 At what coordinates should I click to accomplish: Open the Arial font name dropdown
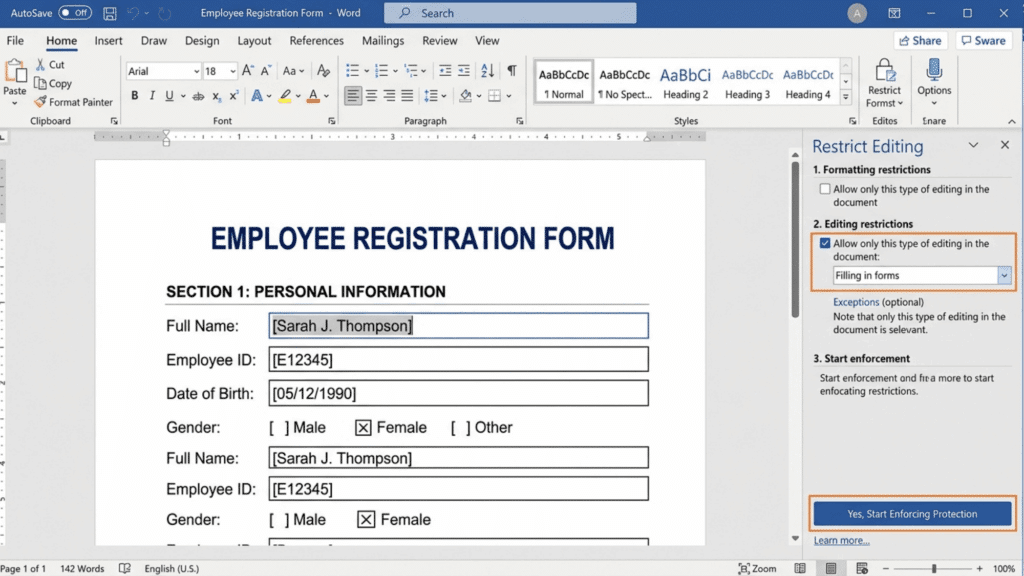195,71
